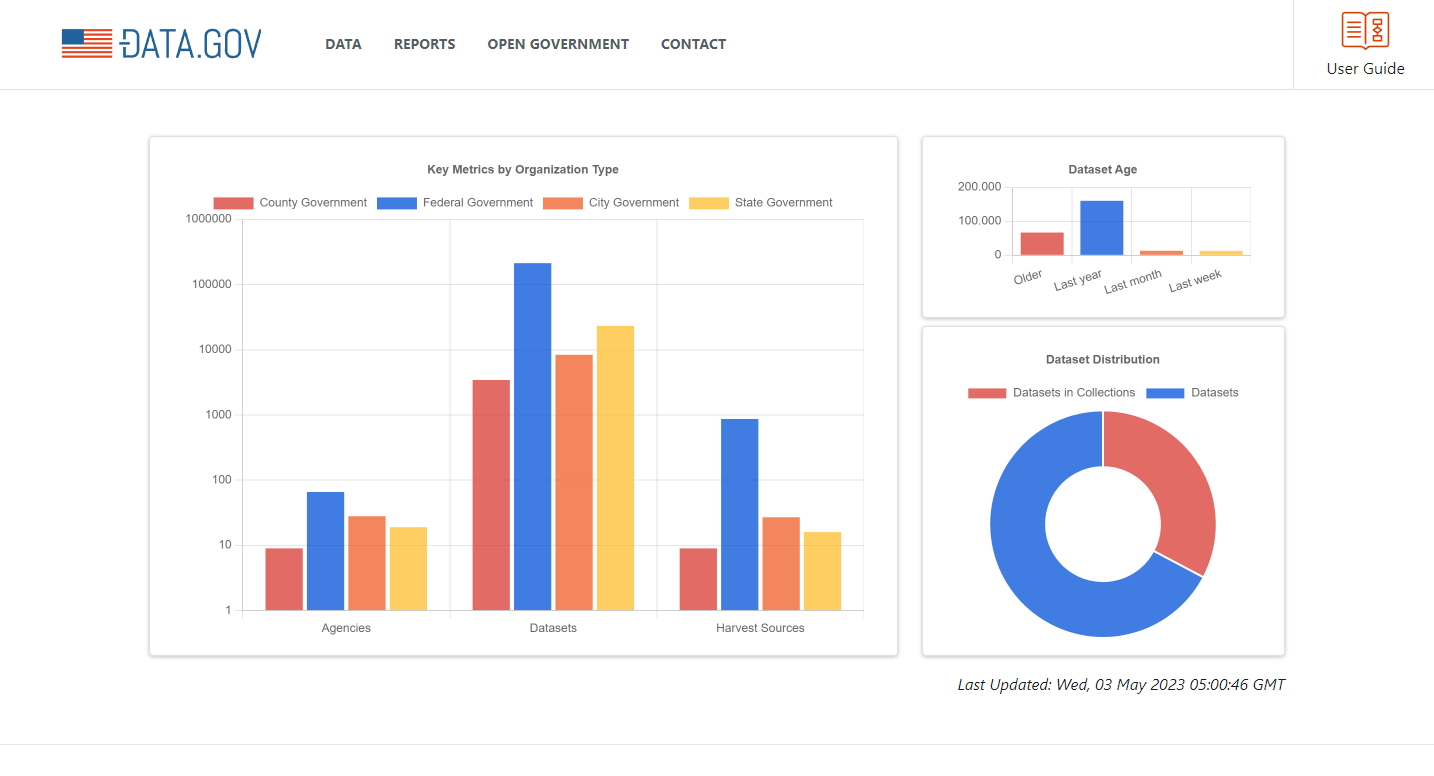Click the Datasets in Collections legend label
The image size is (1434, 776).
click(x=1074, y=393)
